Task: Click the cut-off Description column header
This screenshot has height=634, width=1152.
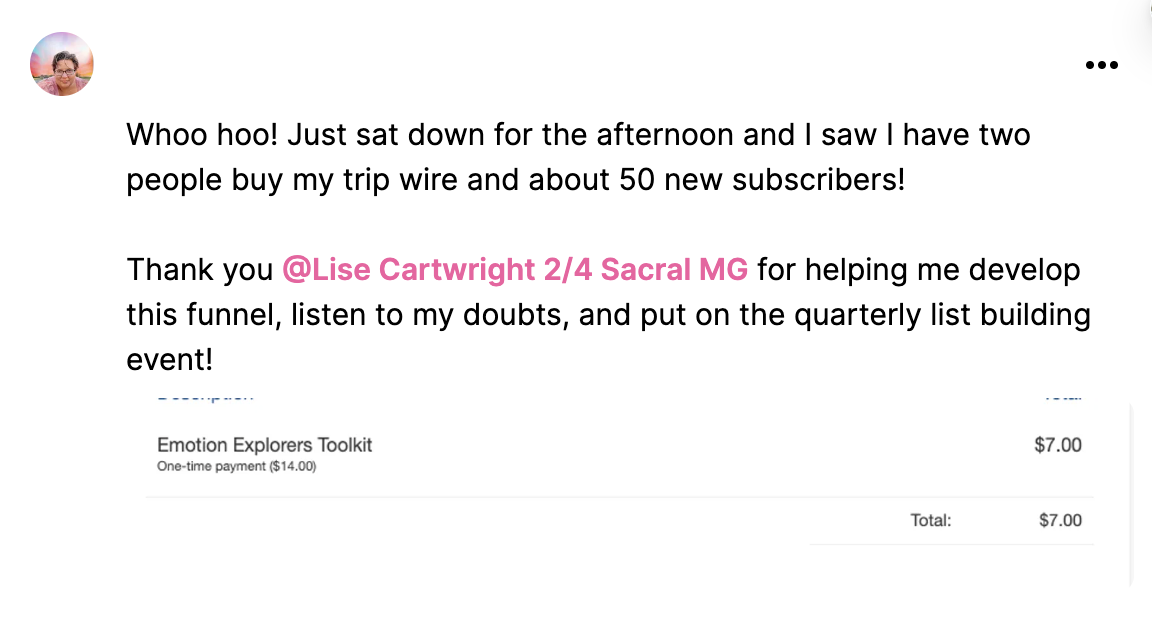Action: pos(205,399)
